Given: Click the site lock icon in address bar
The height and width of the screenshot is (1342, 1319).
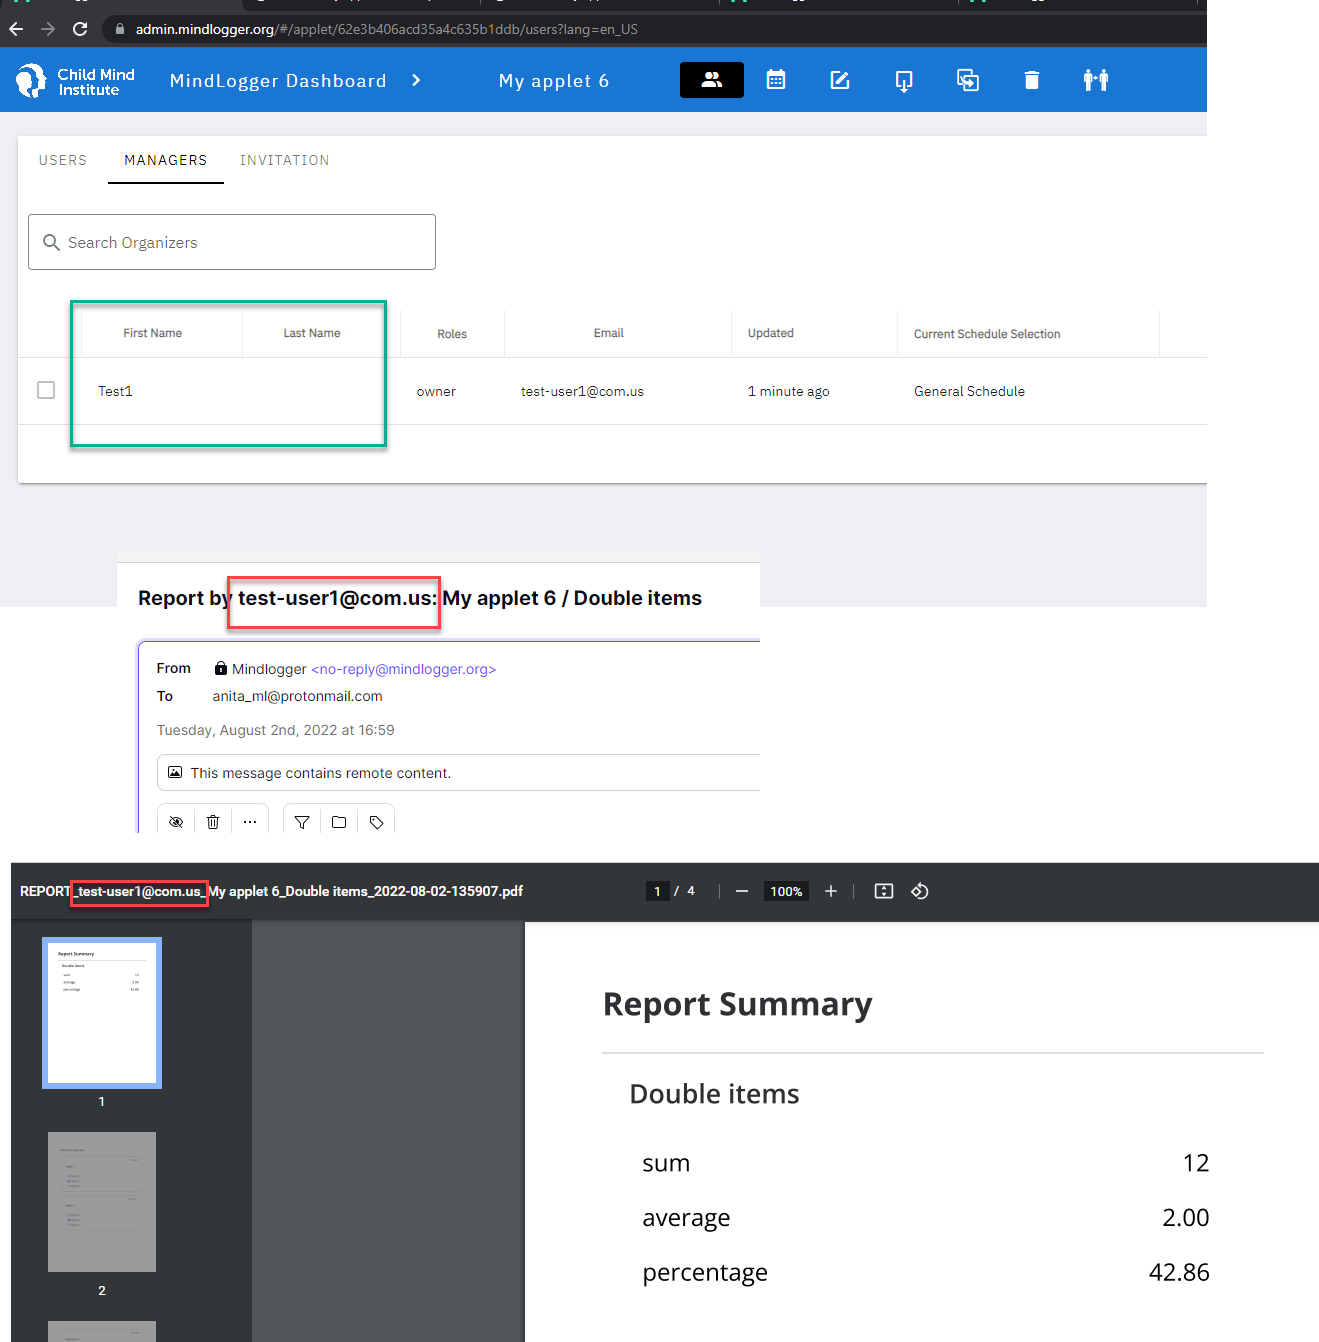Looking at the screenshot, I should [x=120, y=29].
